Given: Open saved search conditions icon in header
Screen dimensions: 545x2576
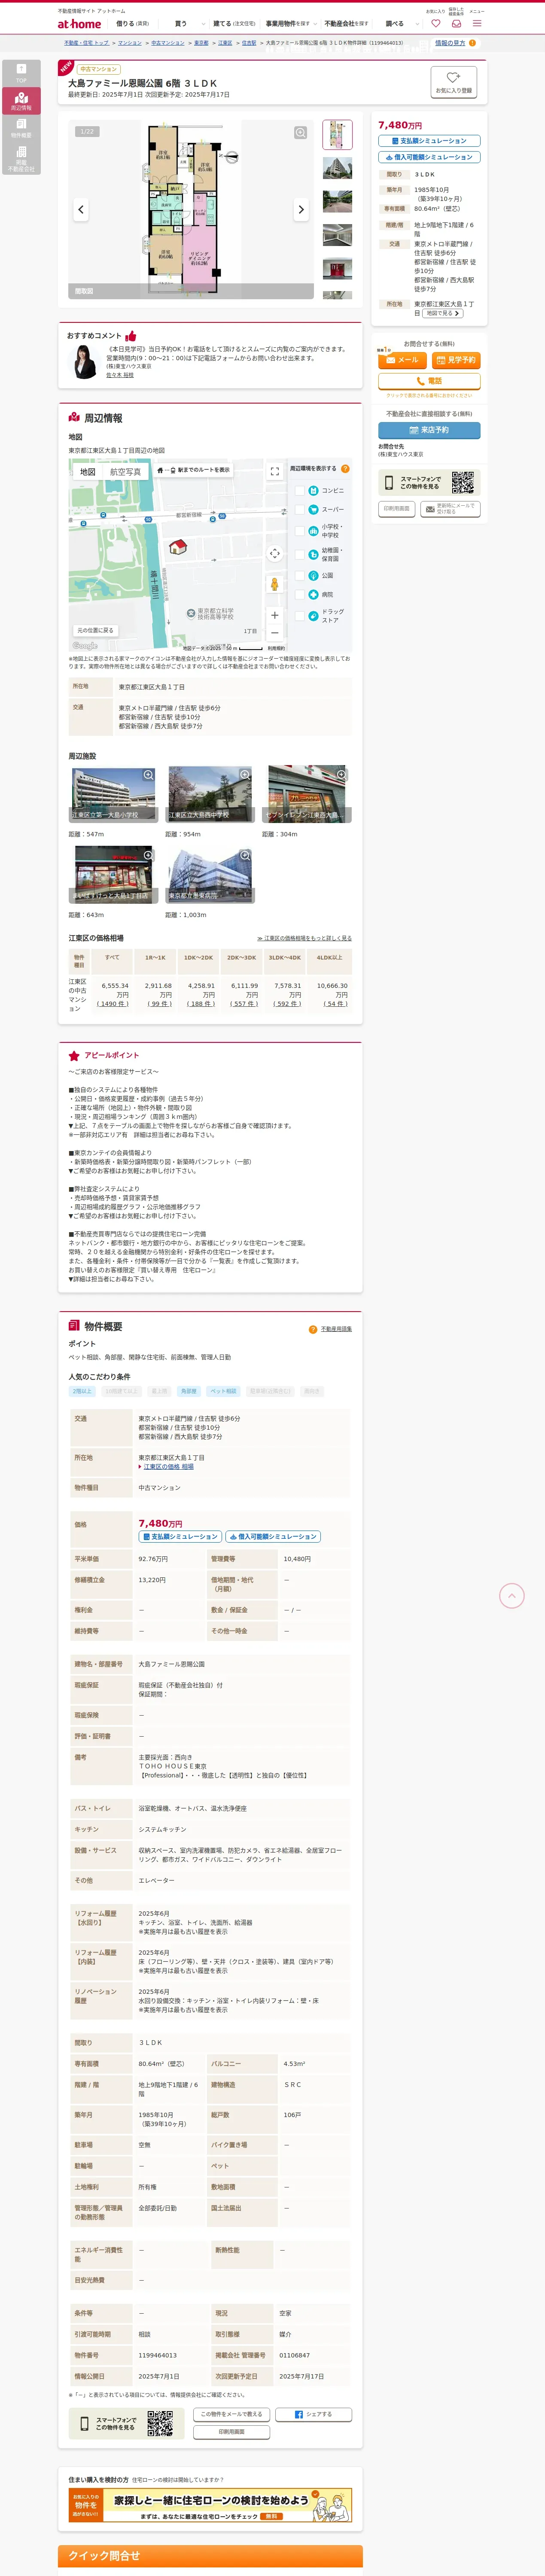Looking at the screenshot, I should 456,23.
